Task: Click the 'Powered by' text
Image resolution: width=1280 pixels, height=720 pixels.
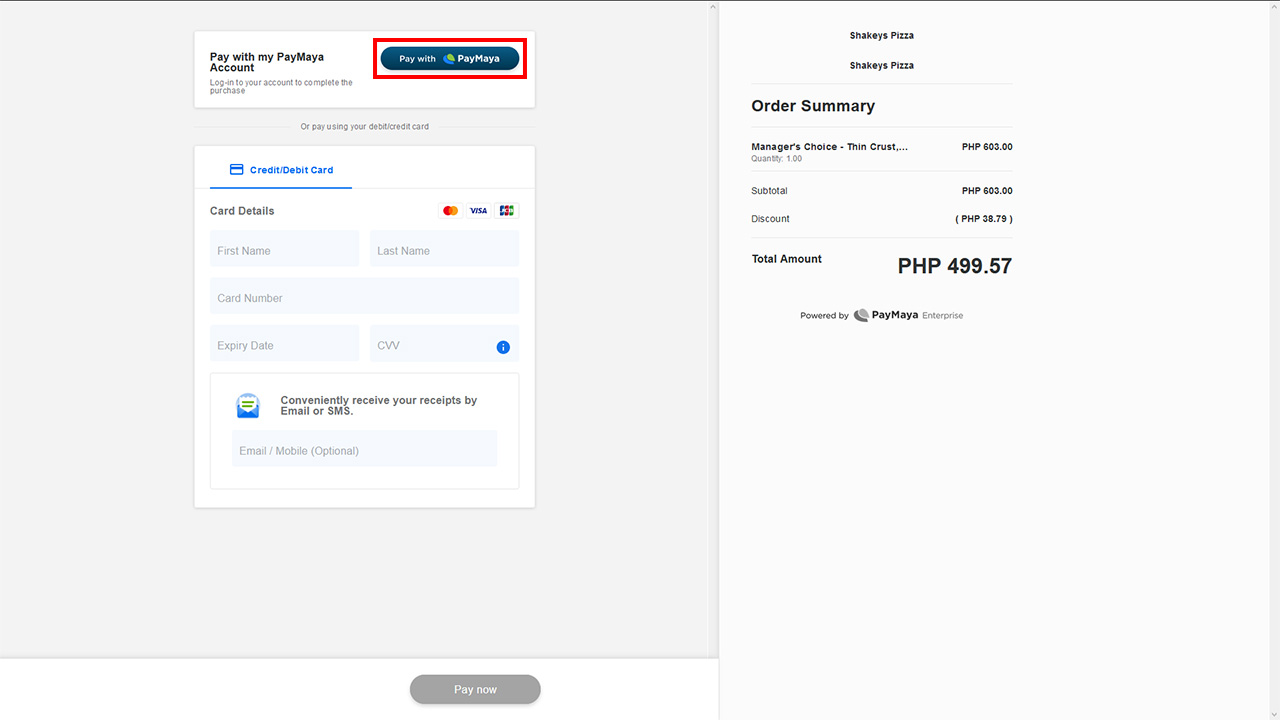Action: (824, 316)
